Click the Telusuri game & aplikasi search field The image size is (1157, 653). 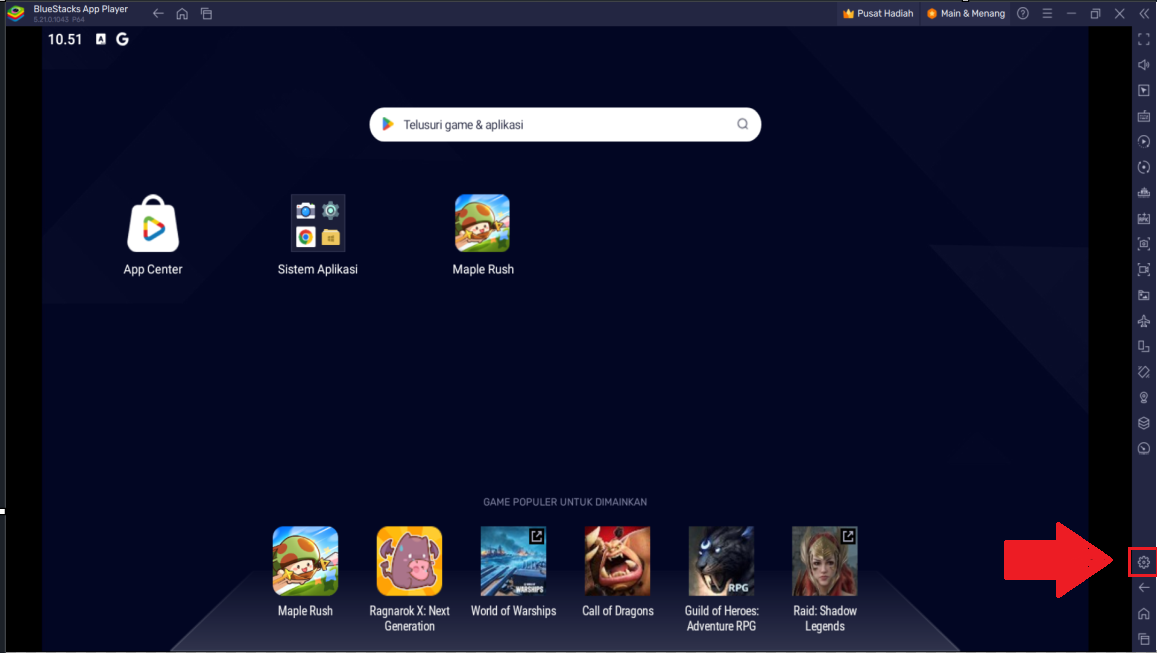(x=565, y=125)
